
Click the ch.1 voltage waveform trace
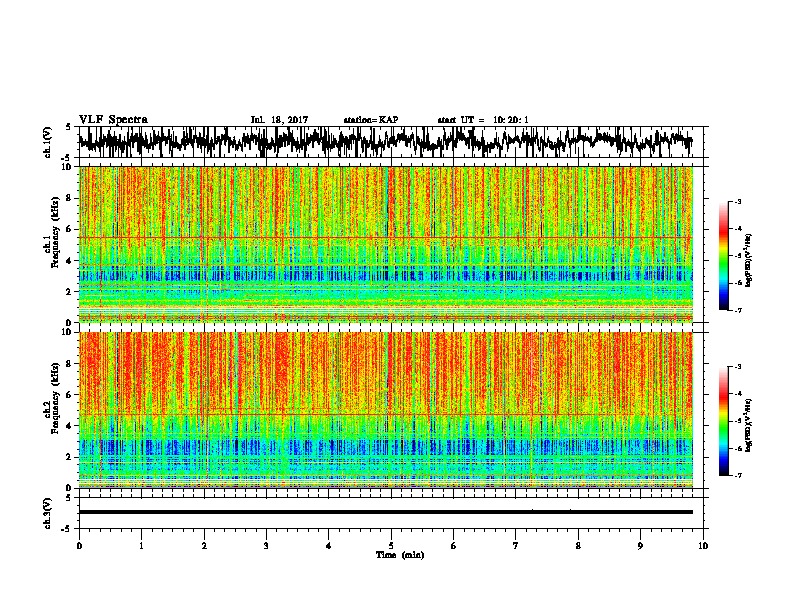[x=385, y=141]
